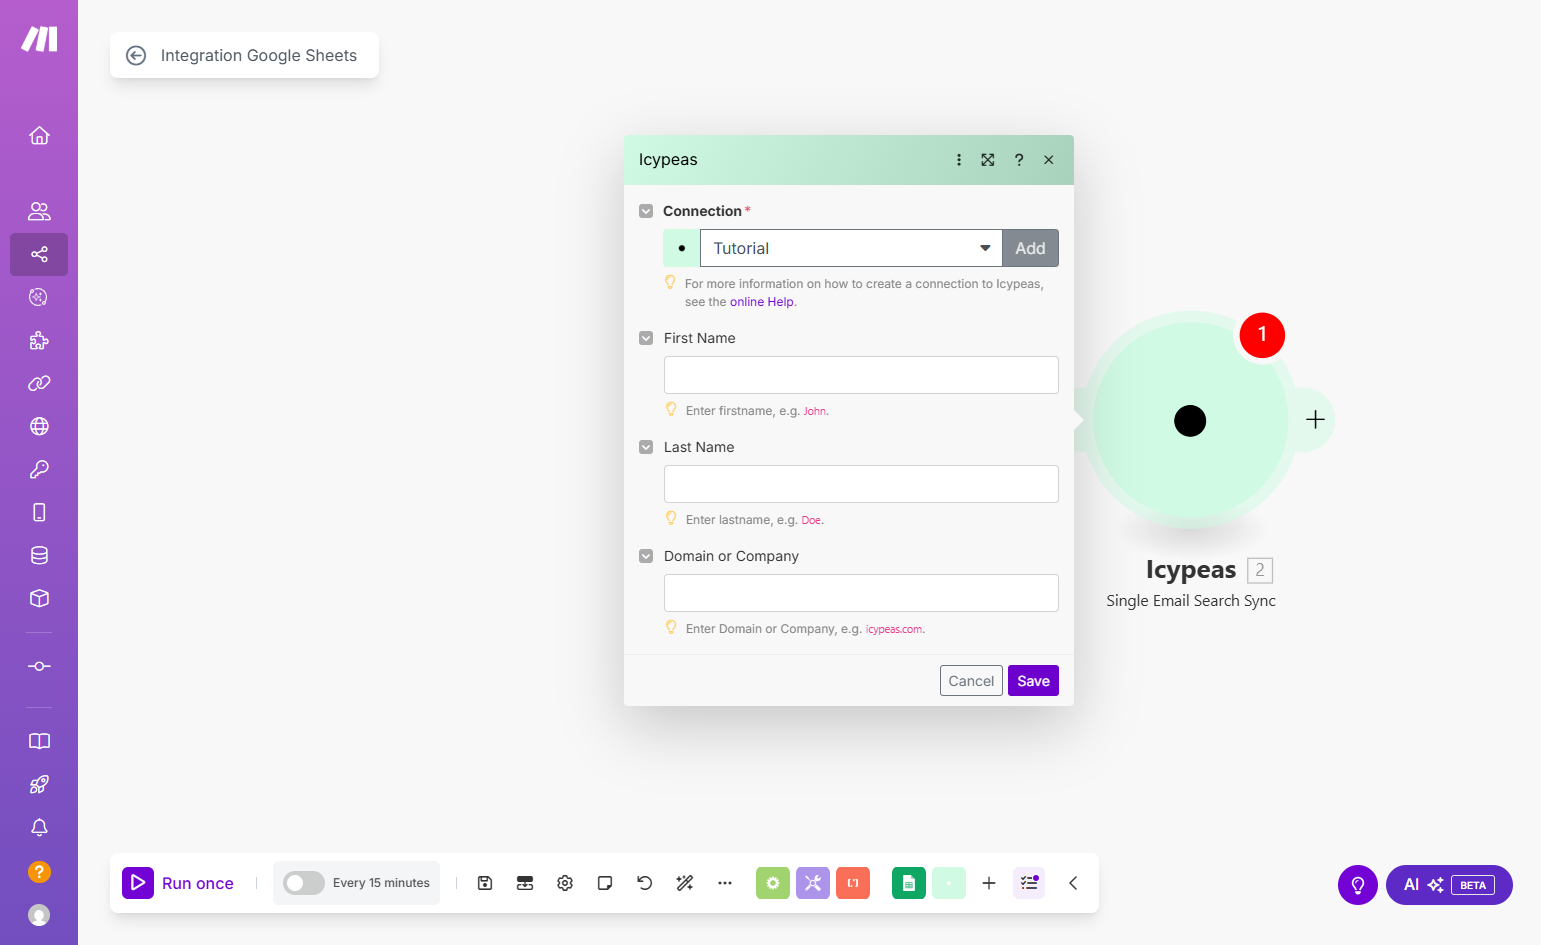The width and height of the screenshot is (1541, 945).
Task: Open the purple lightbulb tips button
Action: tap(1358, 885)
